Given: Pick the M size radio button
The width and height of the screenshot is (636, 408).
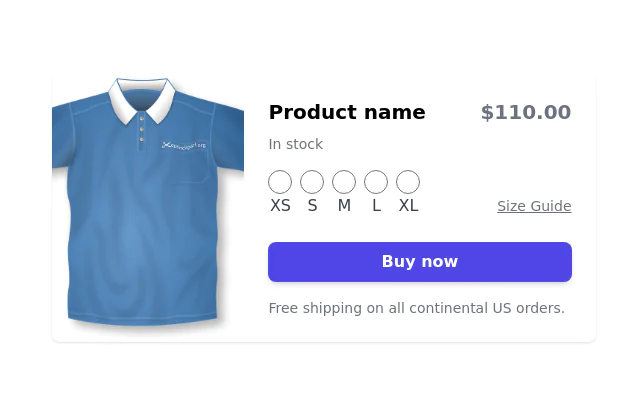Looking at the screenshot, I should [344, 182].
